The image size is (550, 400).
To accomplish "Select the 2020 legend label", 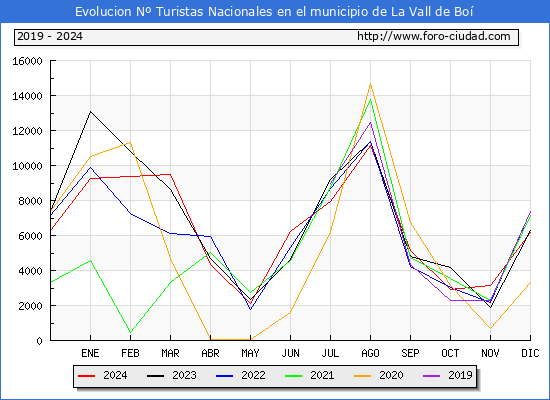I will click(x=391, y=375).
